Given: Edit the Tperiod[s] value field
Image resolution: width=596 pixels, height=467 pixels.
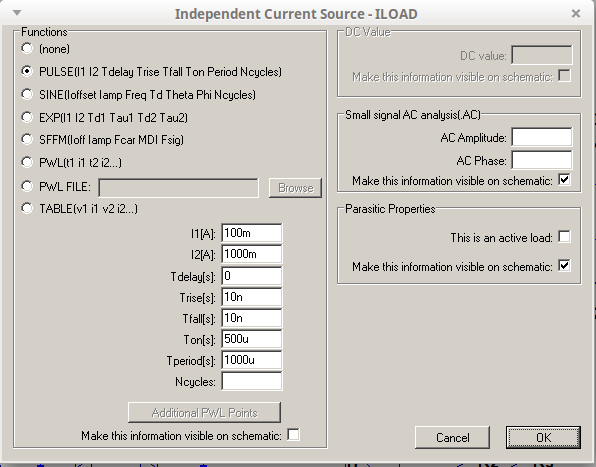Looking at the screenshot, I should (252, 360).
